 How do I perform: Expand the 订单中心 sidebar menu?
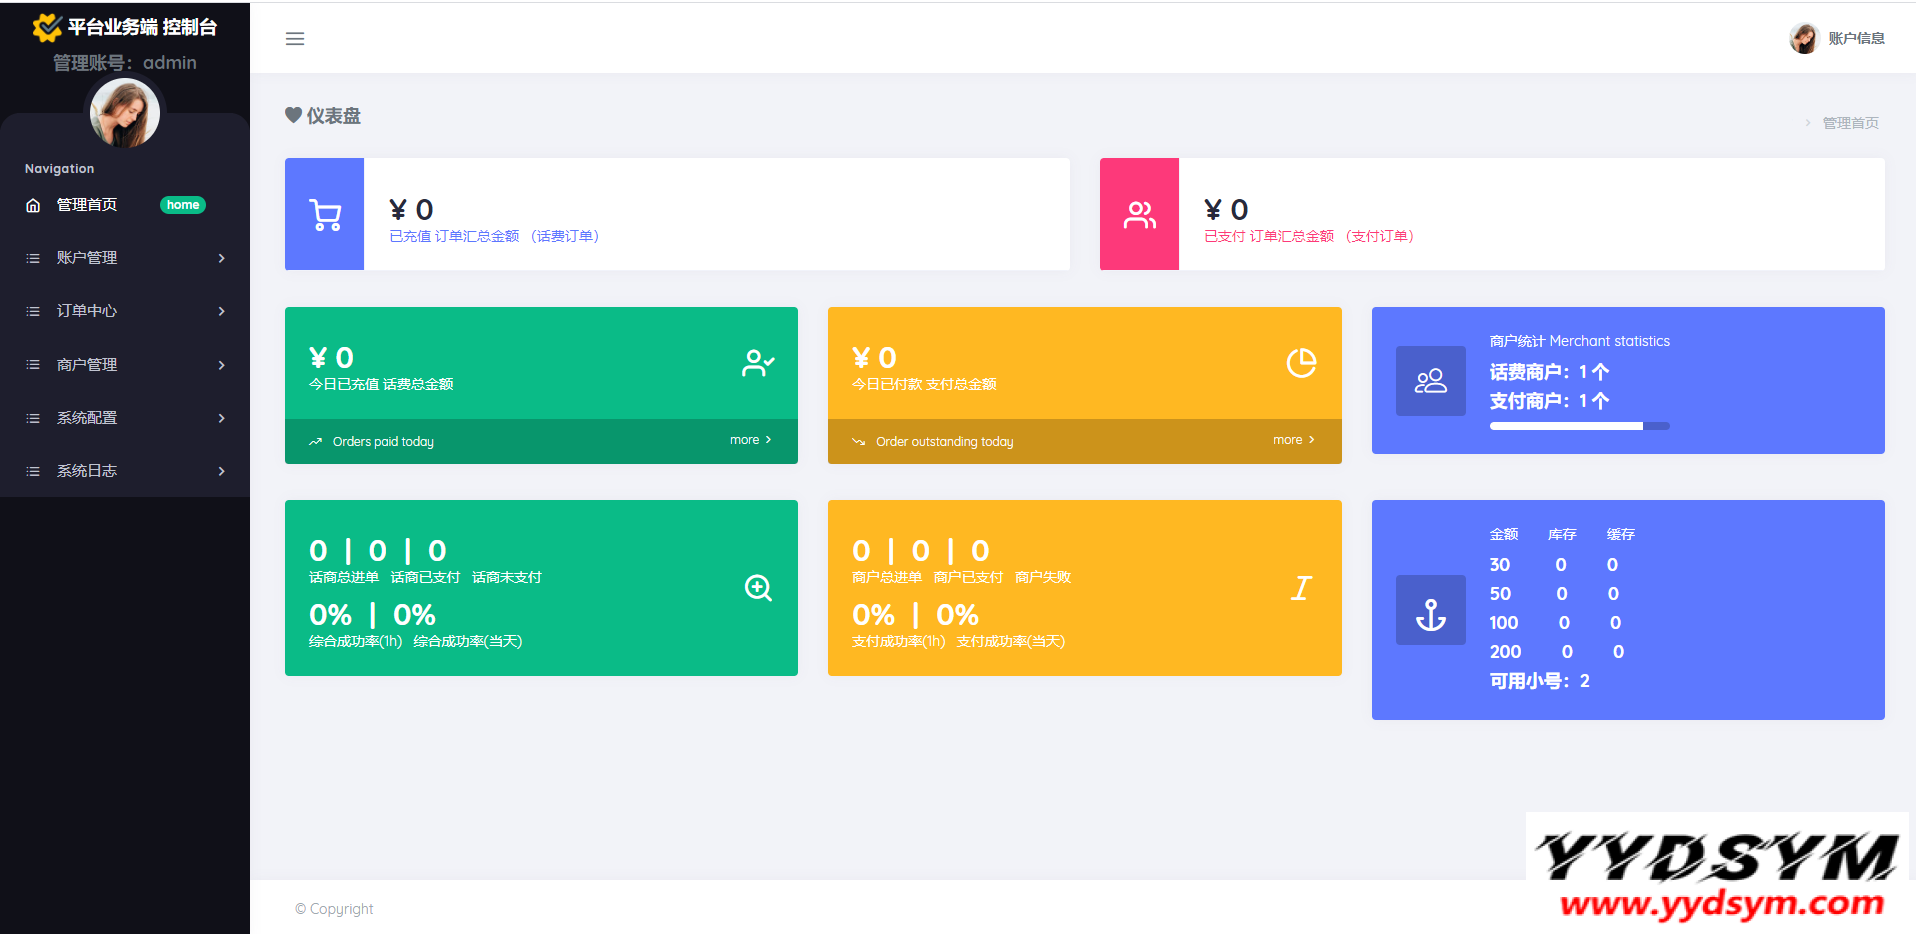coord(124,311)
